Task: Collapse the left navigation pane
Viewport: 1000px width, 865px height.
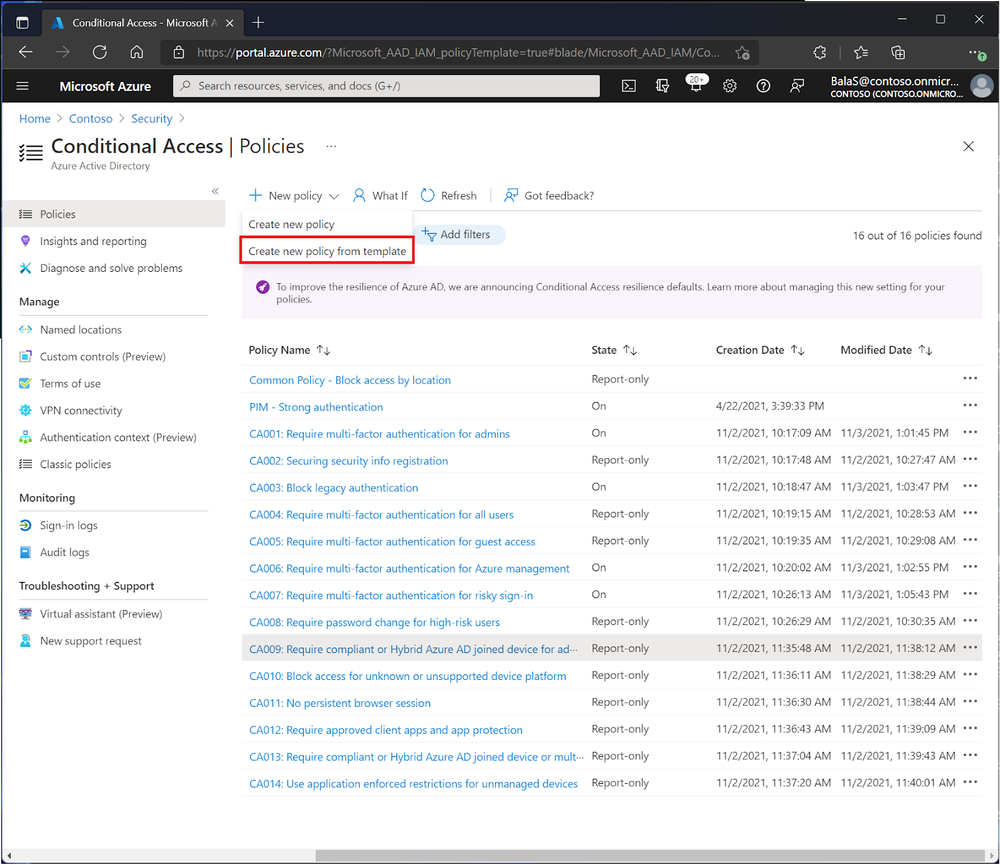Action: [x=215, y=190]
